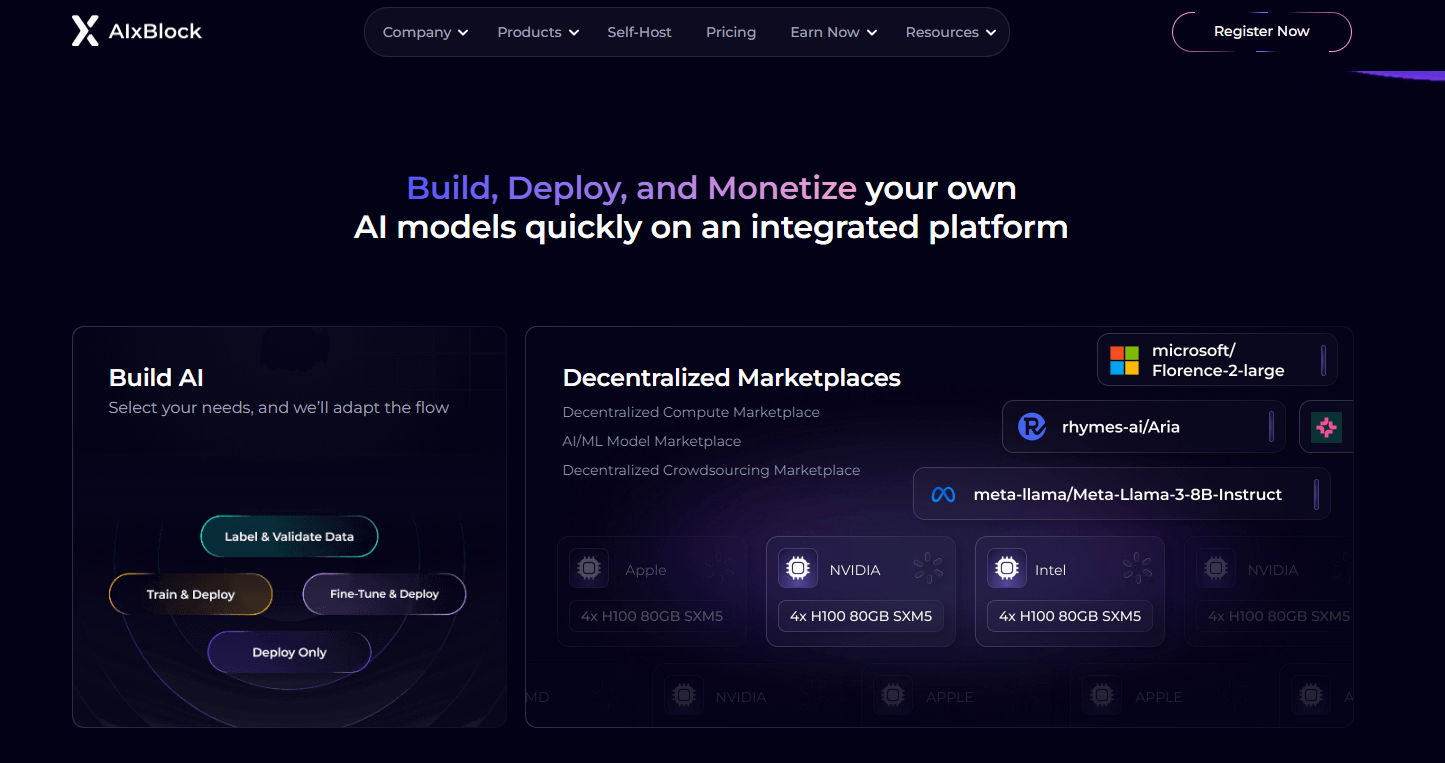The image size is (1445, 763).
Task: Click the Register Now button
Action: tap(1261, 31)
